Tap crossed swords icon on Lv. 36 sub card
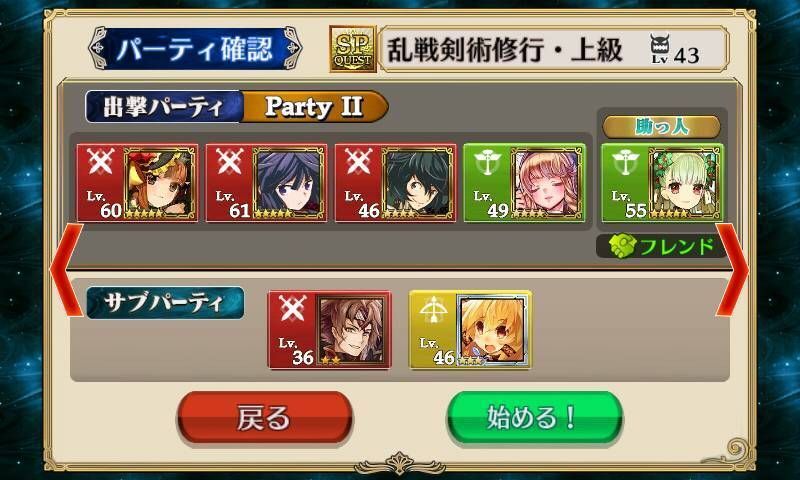The height and width of the screenshot is (480, 800). 292,309
